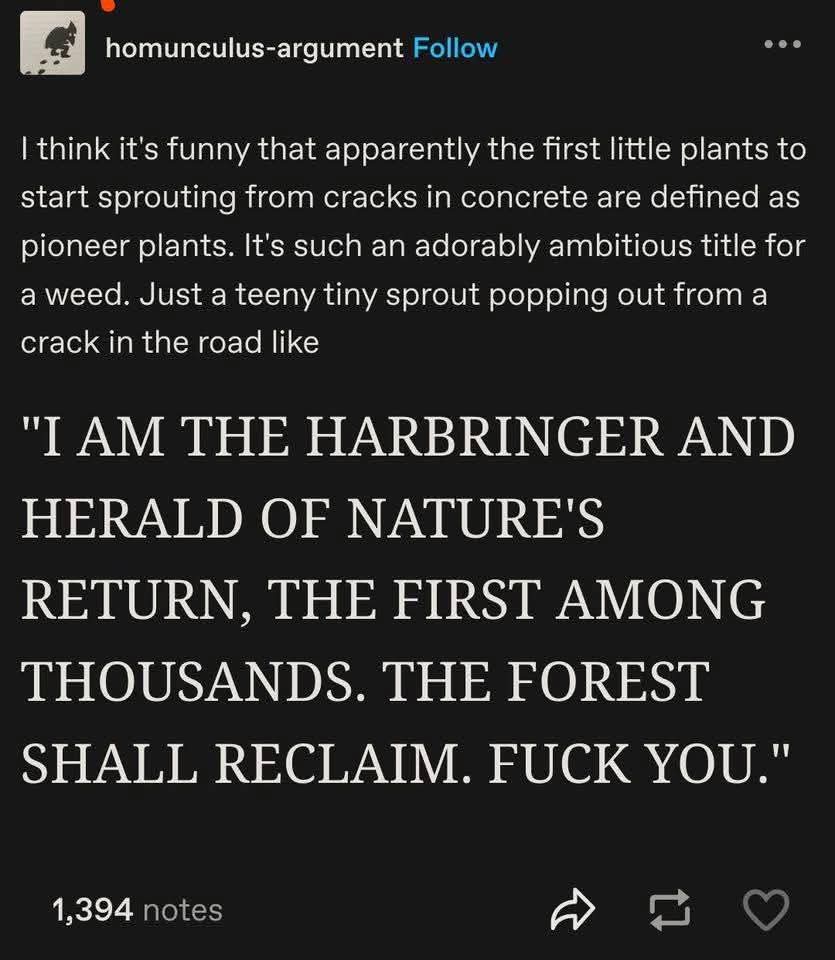Click the phrase "pioneer plants" in the post
Viewport: 835px width, 960px height.
pyautogui.click(x=110, y=246)
